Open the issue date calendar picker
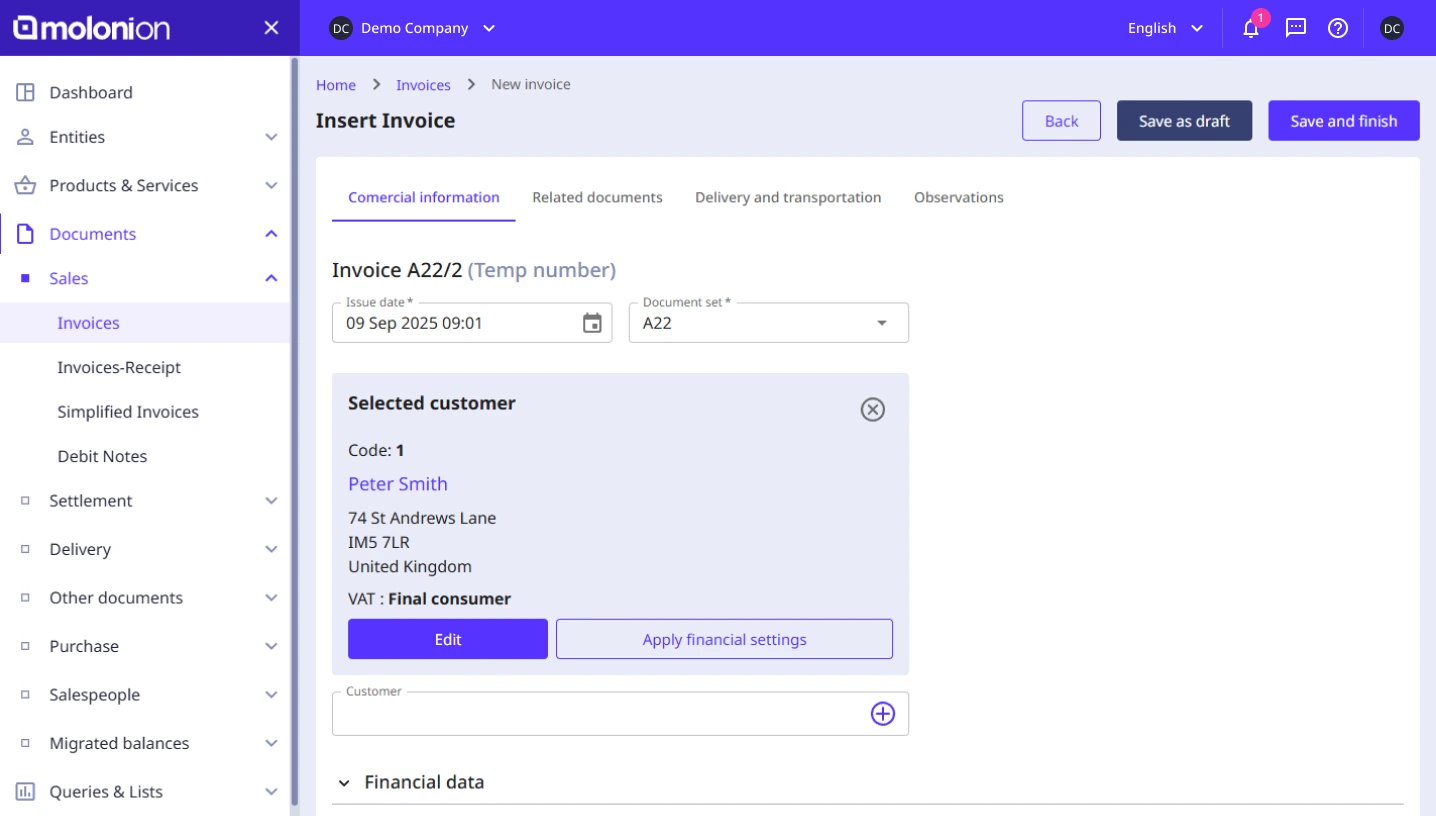1436x816 pixels. click(591, 322)
